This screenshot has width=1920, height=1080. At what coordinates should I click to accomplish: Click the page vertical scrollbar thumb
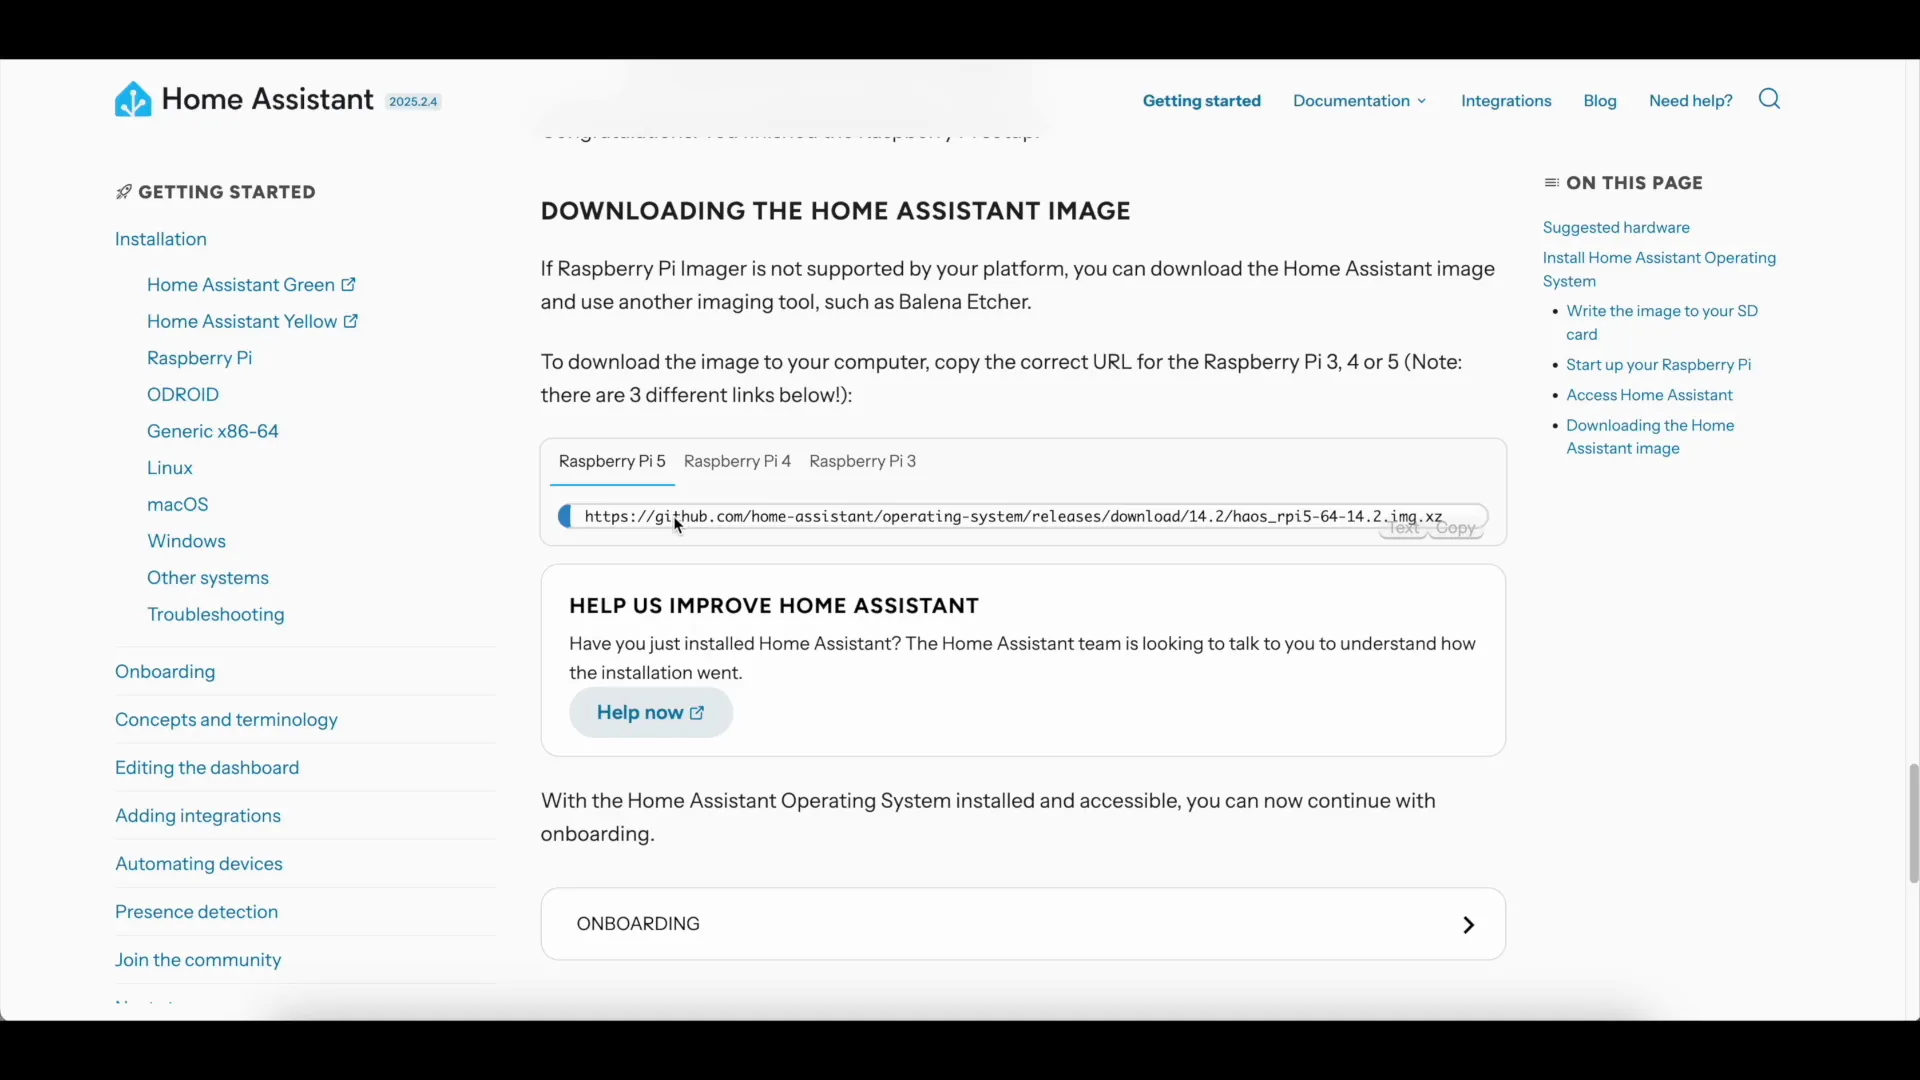(x=1914, y=824)
